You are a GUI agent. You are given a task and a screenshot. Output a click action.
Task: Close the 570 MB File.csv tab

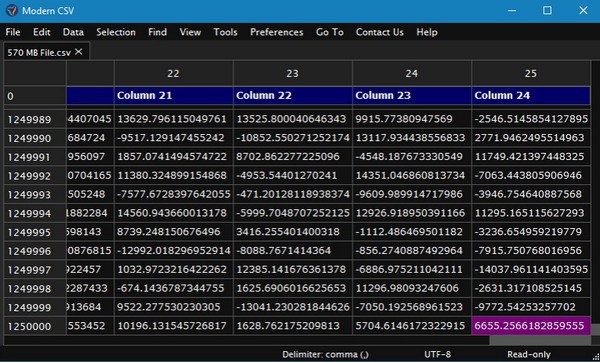(x=78, y=52)
